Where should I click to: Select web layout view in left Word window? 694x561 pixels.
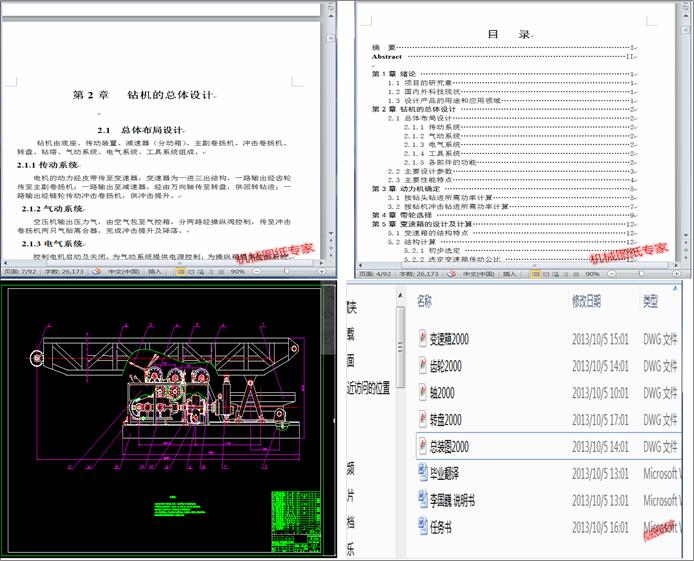[x=200, y=271]
